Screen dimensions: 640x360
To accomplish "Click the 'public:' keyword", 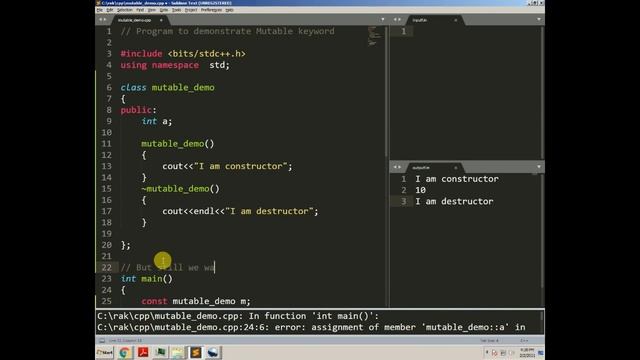I will pos(138,110).
